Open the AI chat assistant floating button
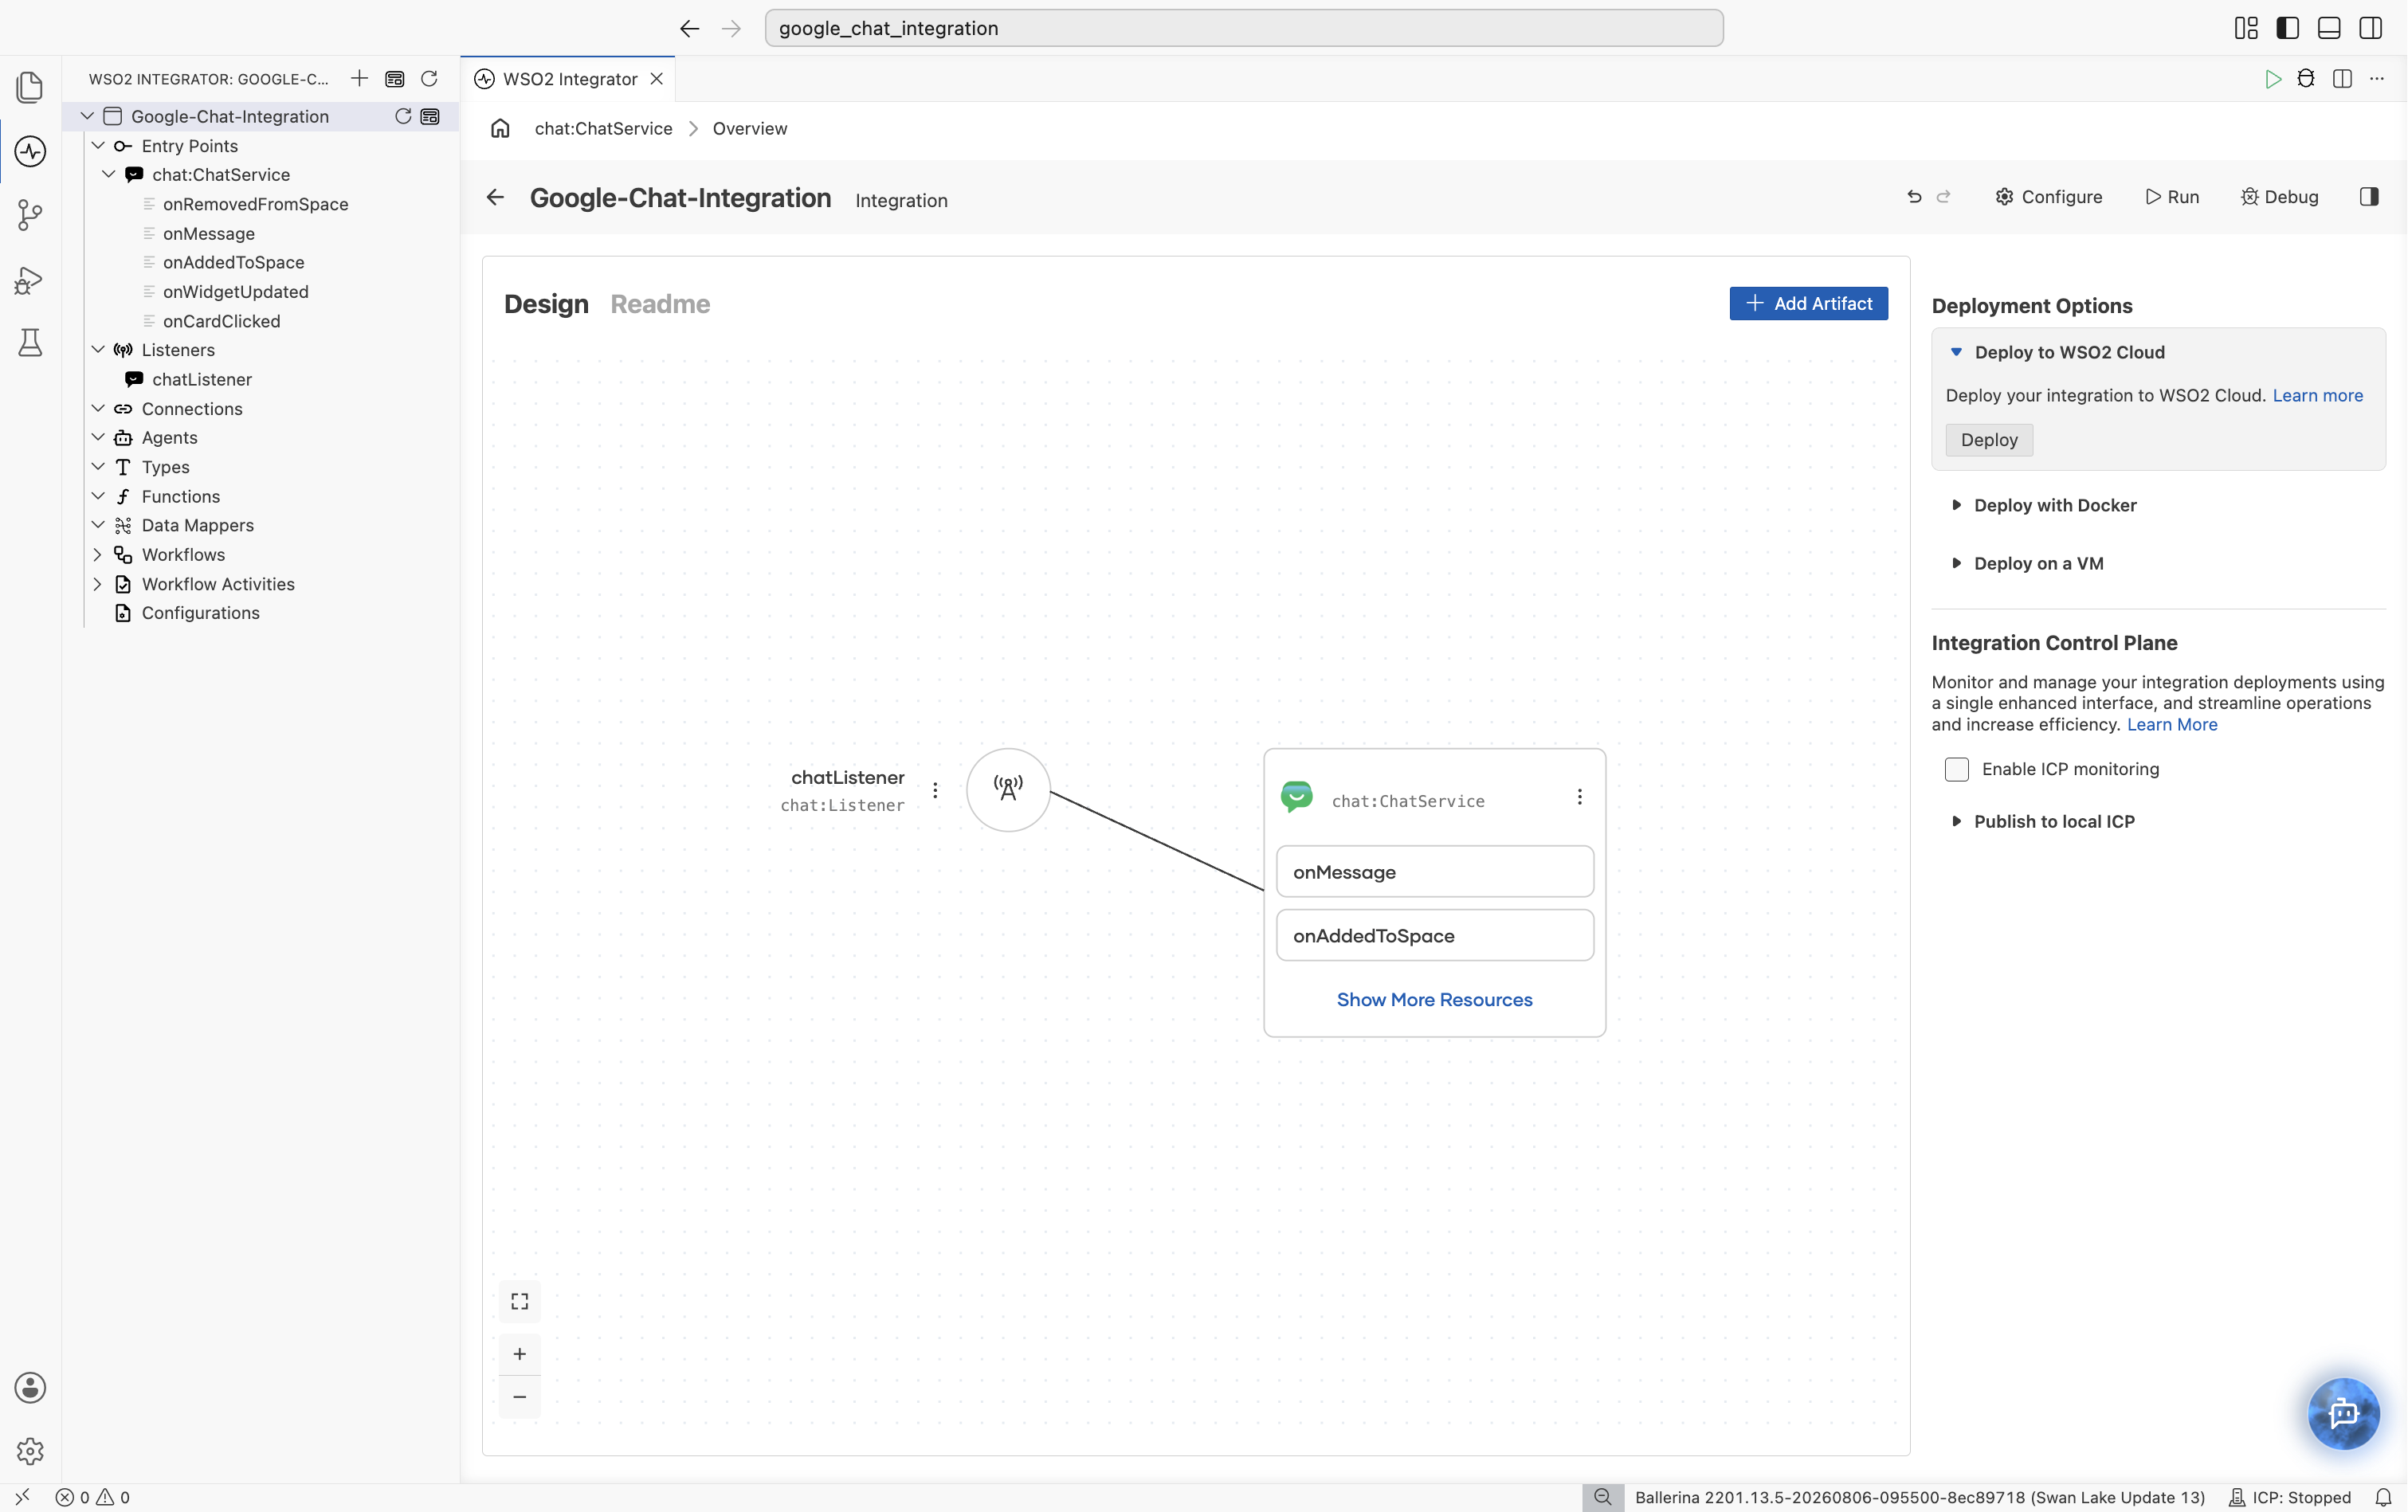 click(2343, 1413)
